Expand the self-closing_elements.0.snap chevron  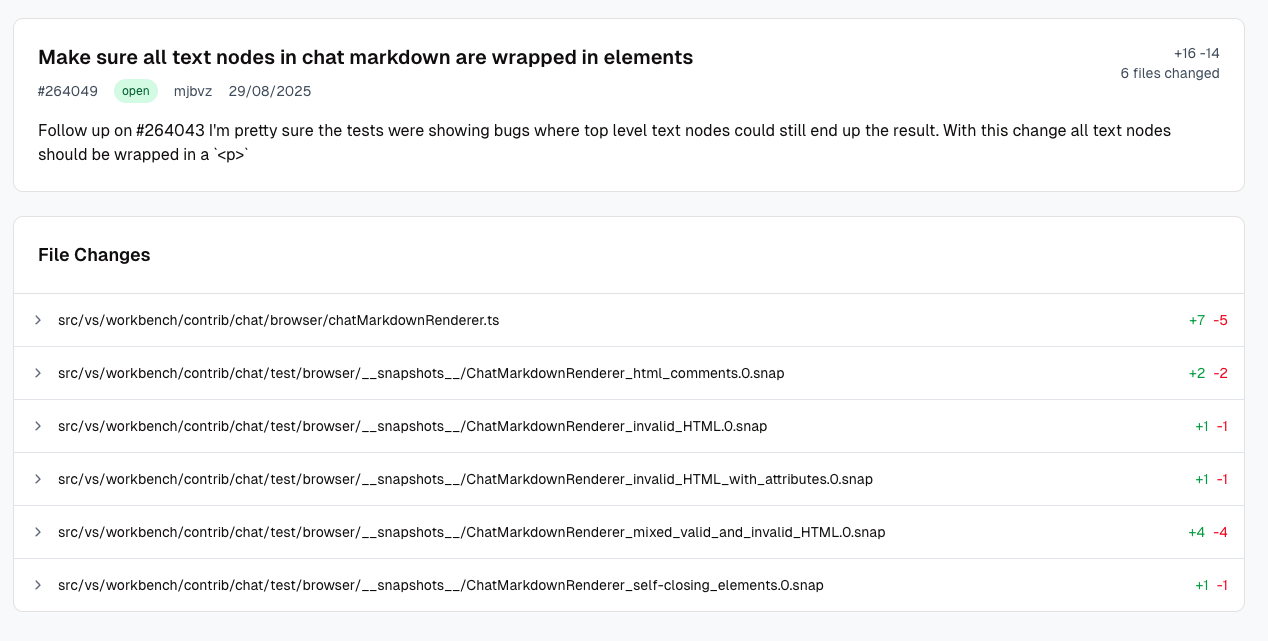[x=38, y=585]
